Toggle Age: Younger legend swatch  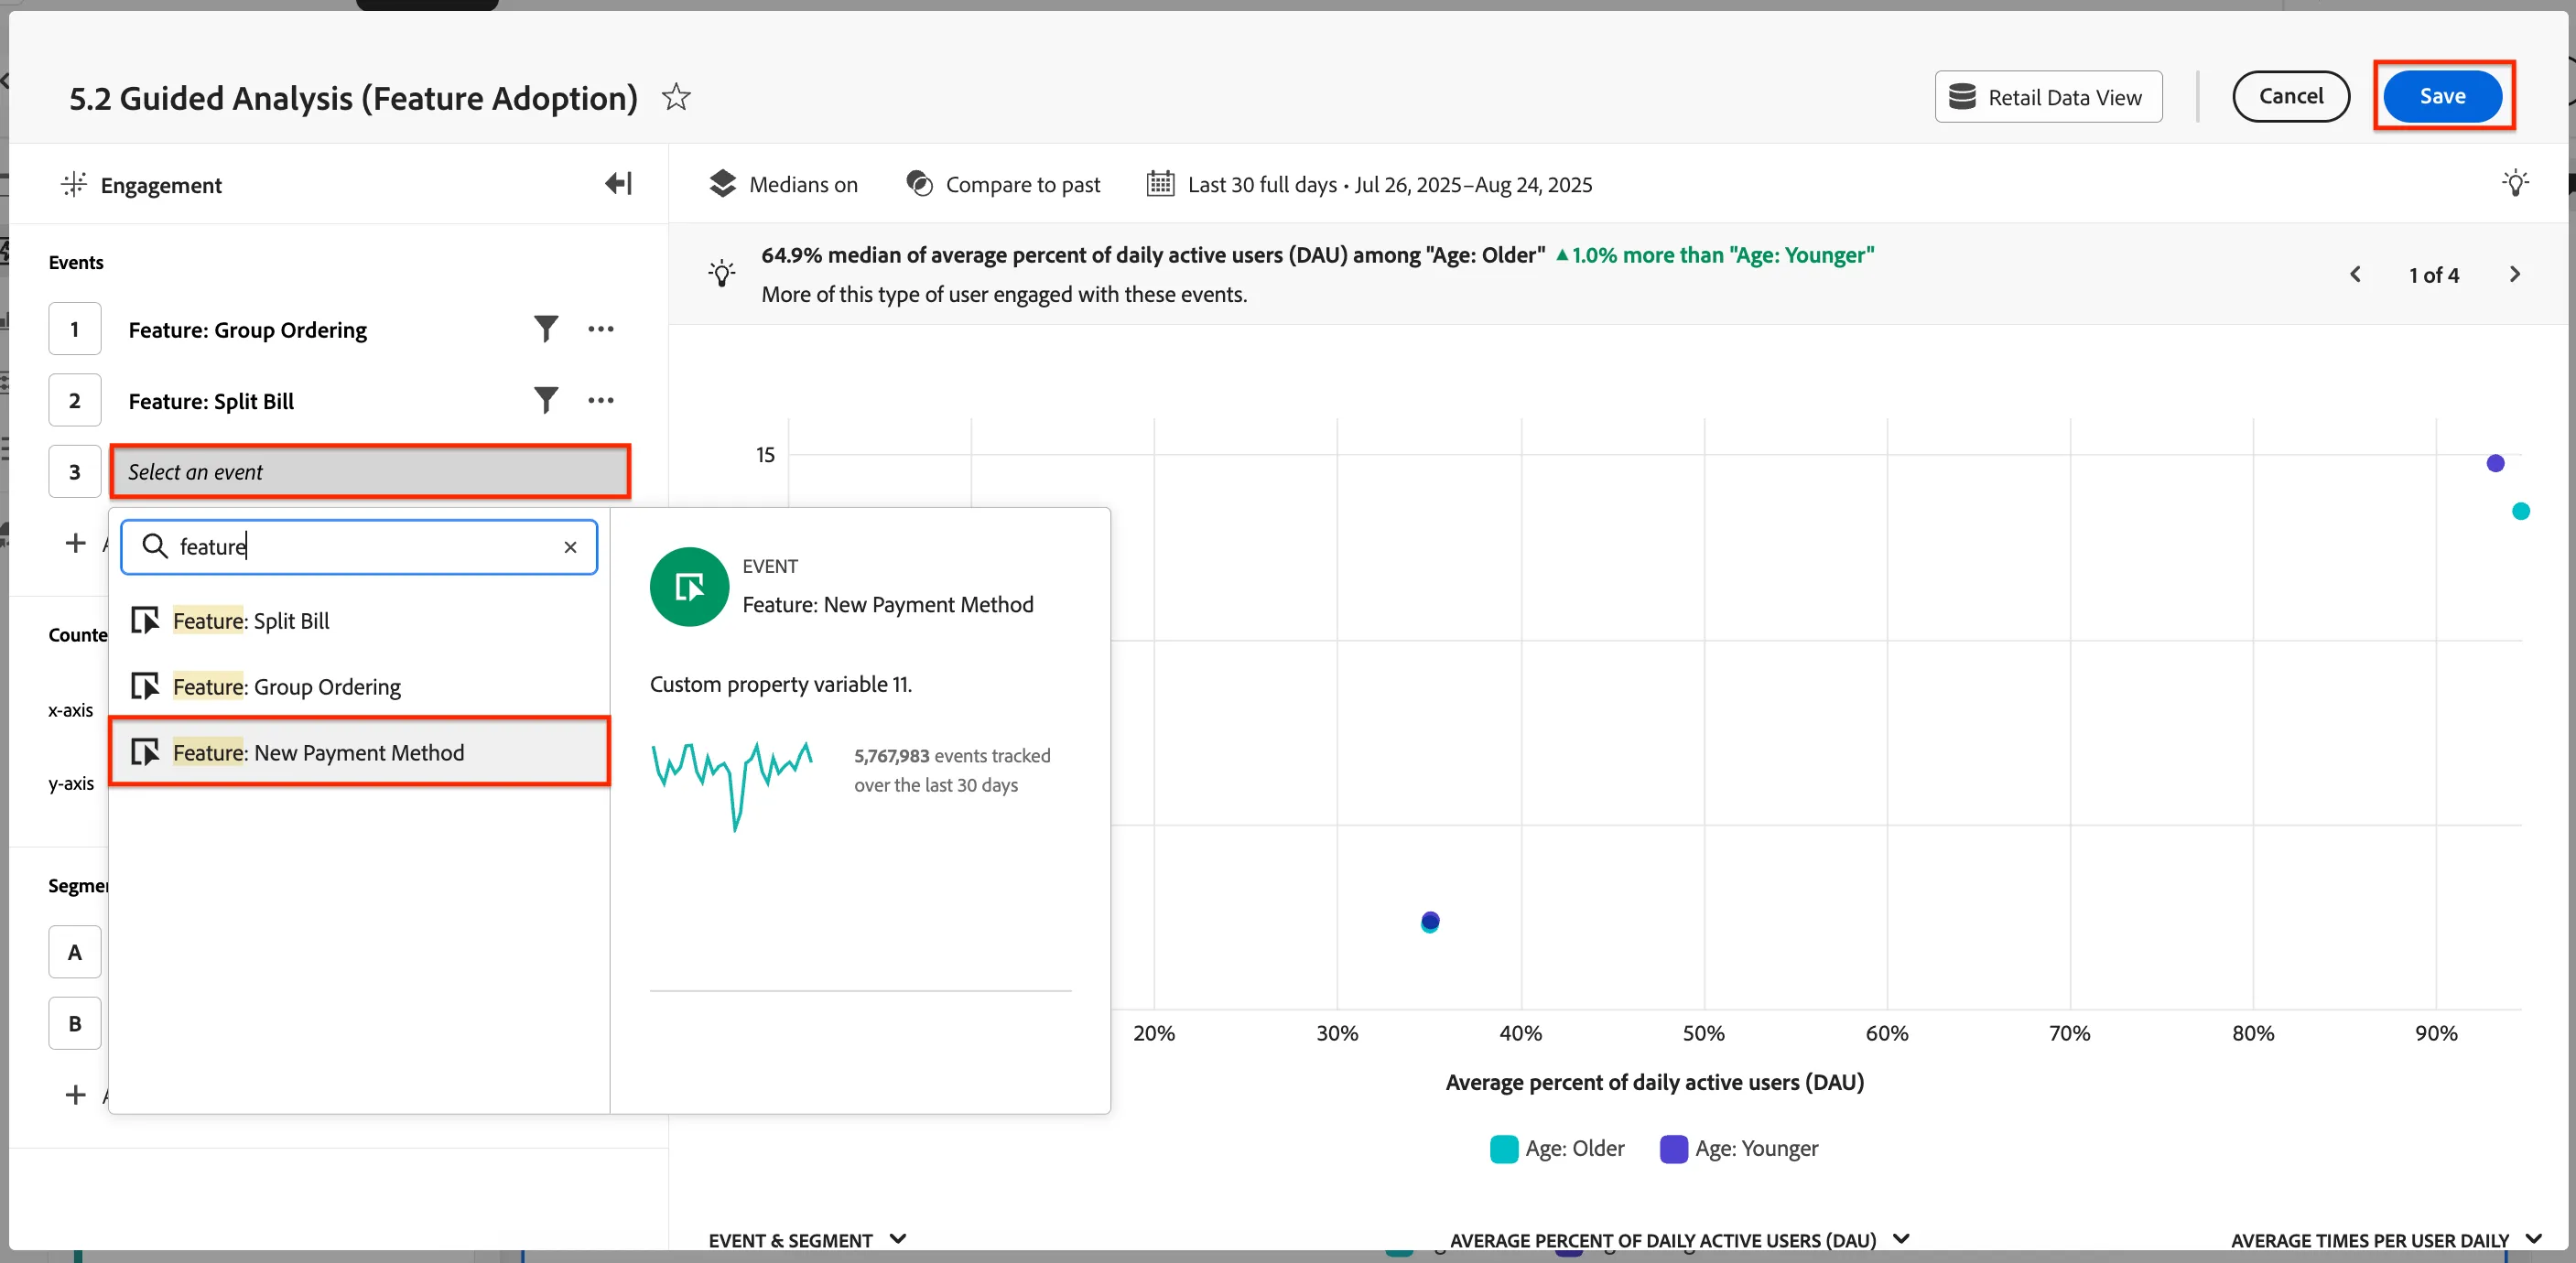point(1673,1149)
